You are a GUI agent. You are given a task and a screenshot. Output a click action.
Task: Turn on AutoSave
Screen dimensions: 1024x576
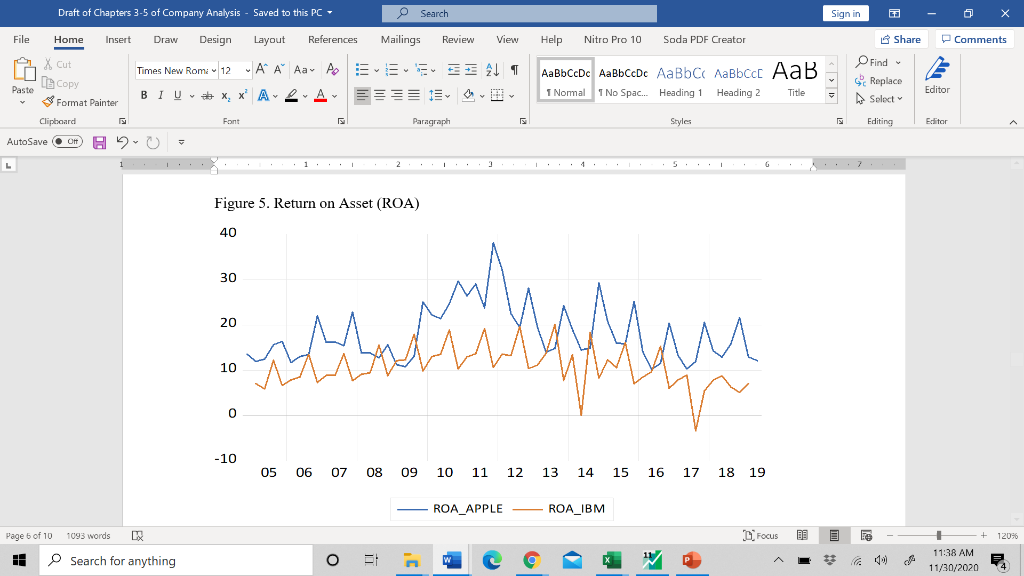[65, 142]
